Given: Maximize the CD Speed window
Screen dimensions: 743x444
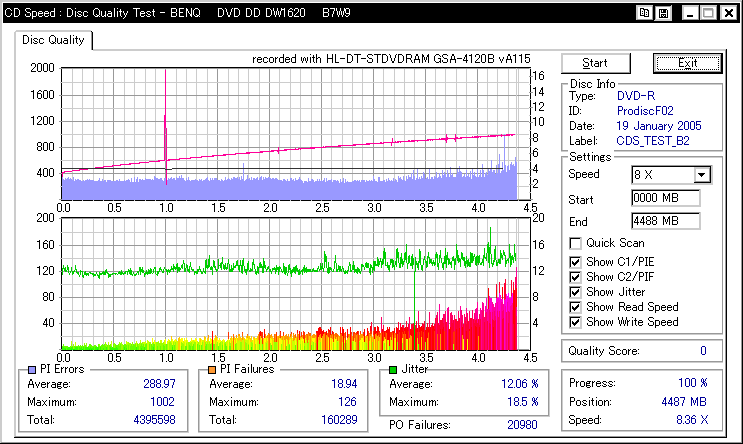Looking at the screenshot, I should [x=707, y=13].
